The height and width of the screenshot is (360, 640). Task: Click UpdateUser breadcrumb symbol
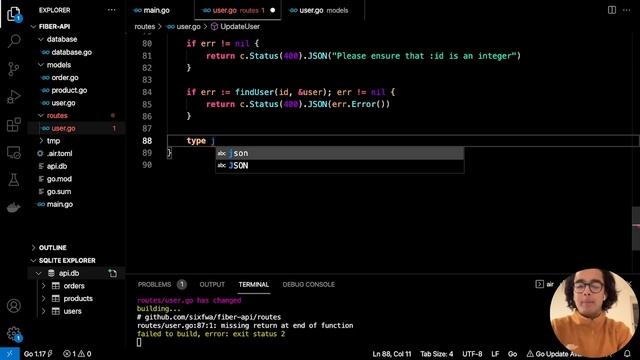click(236, 27)
